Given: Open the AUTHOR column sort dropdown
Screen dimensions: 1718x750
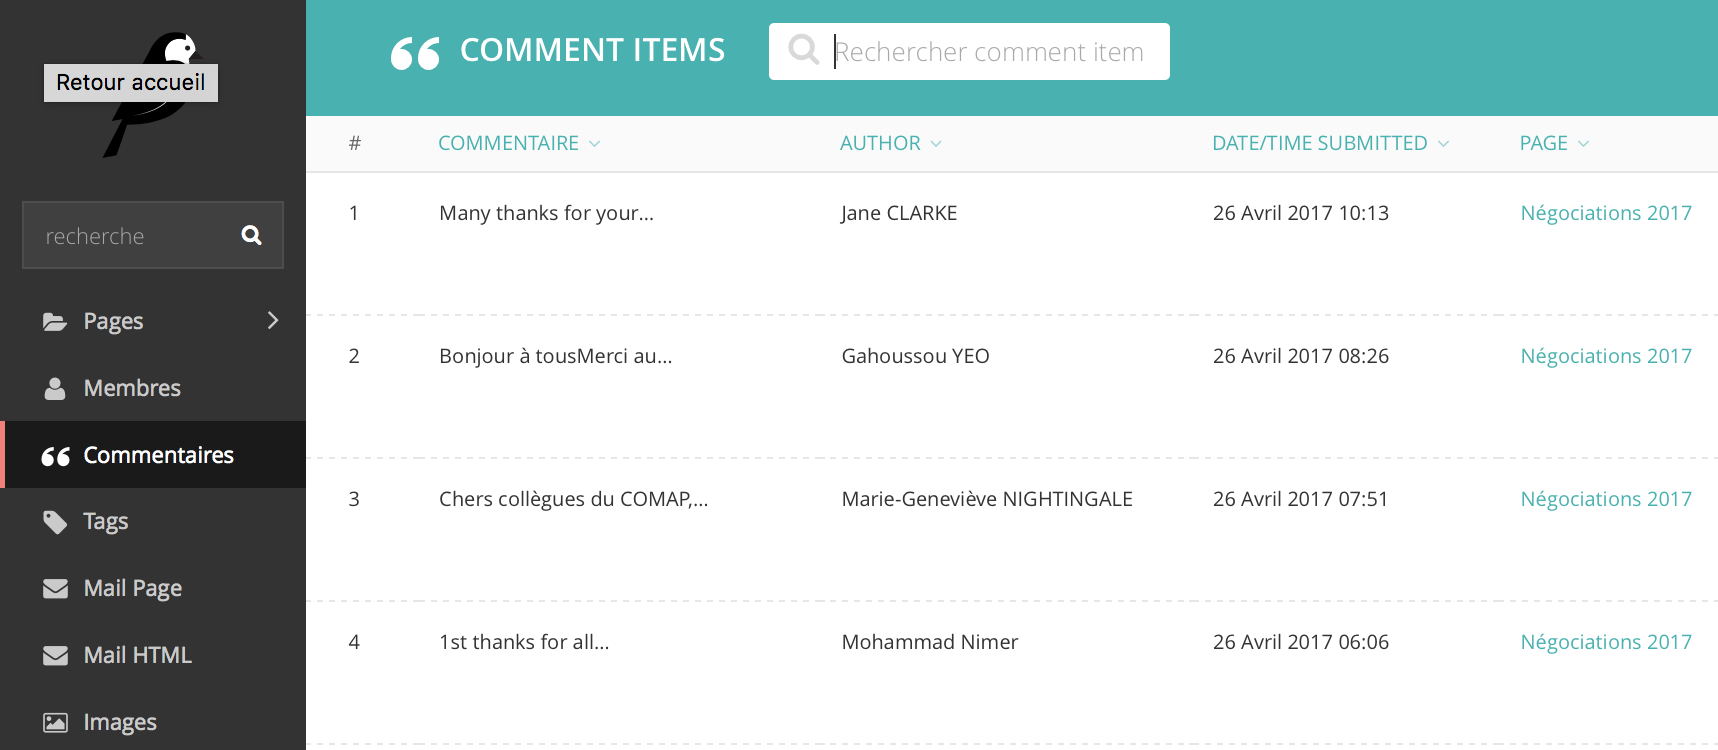Looking at the screenshot, I should click(936, 143).
